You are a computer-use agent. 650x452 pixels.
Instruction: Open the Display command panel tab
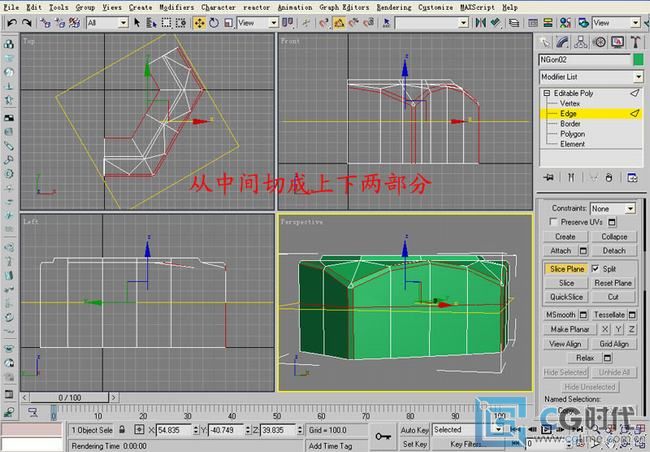617,42
